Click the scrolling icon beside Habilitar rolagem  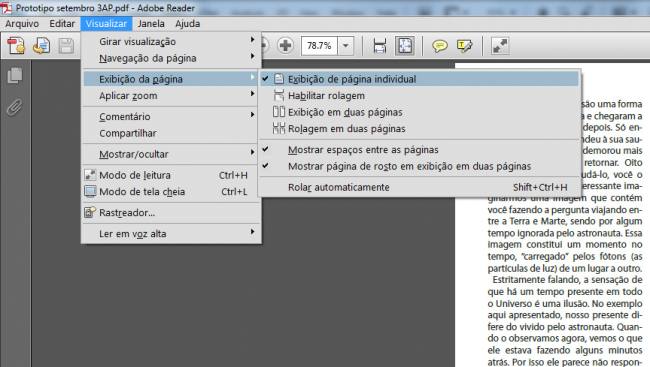[x=279, y=95]
